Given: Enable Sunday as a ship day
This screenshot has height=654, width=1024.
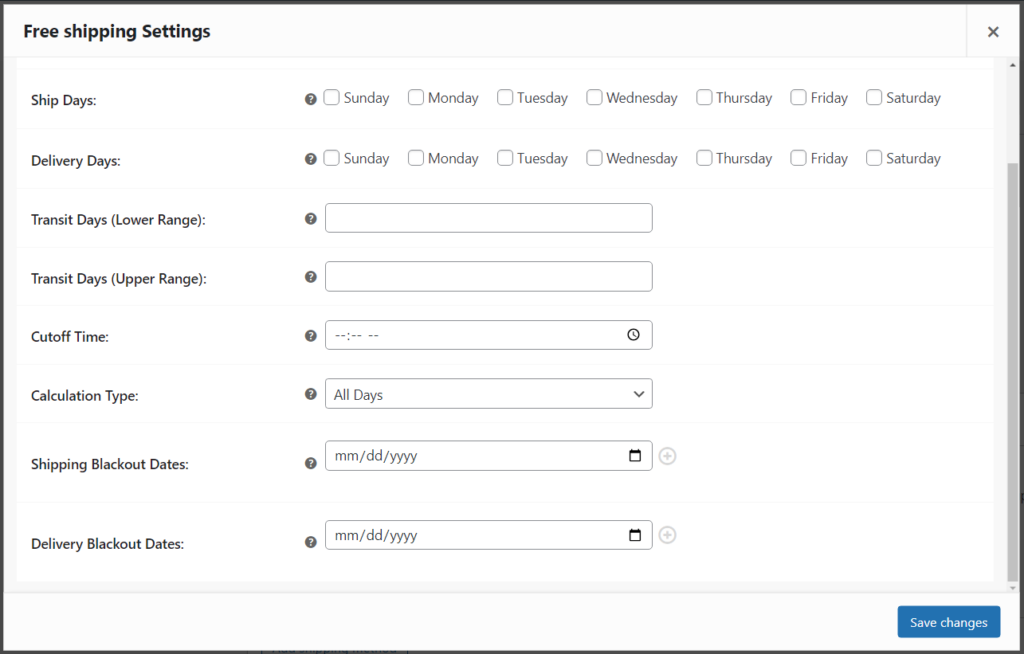Looking at the screenshot, I should tap(332, 97).
